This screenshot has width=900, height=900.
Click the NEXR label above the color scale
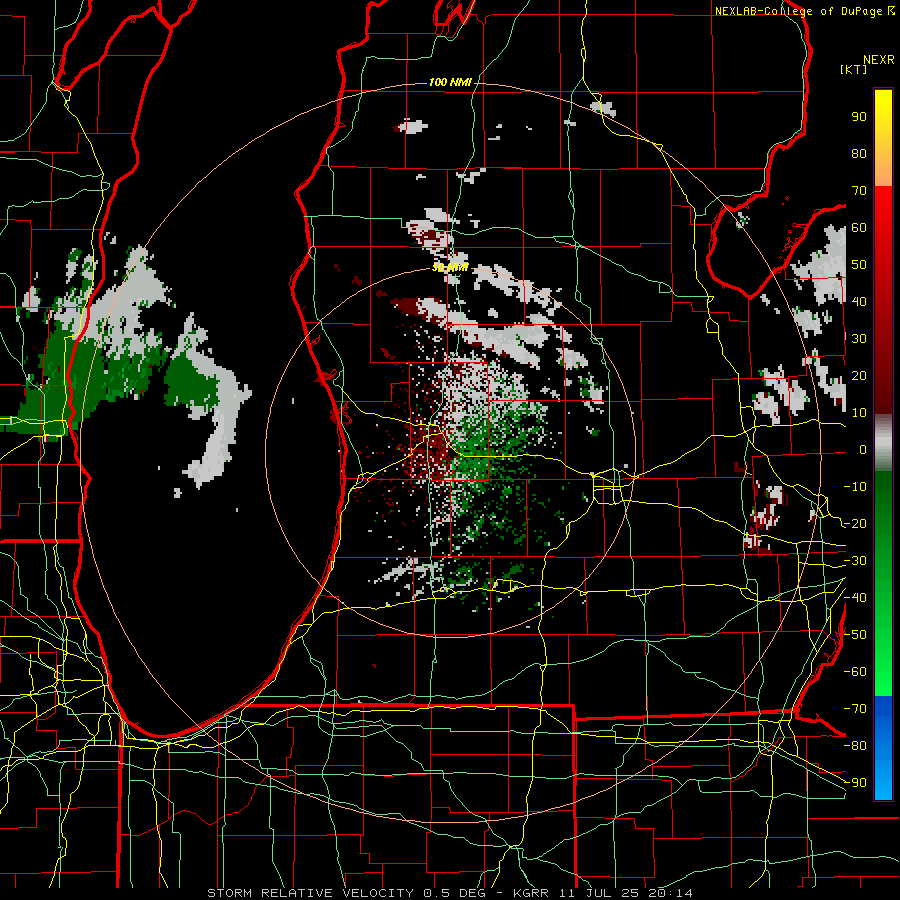click(x=879, y=60)
